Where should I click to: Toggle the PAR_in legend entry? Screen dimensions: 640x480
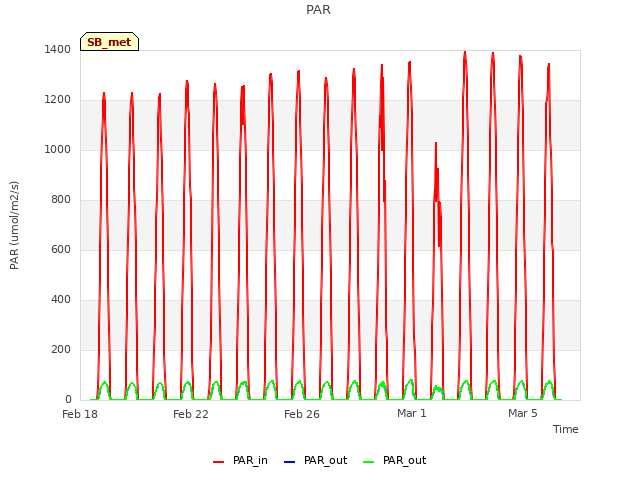tap(240, 461)
